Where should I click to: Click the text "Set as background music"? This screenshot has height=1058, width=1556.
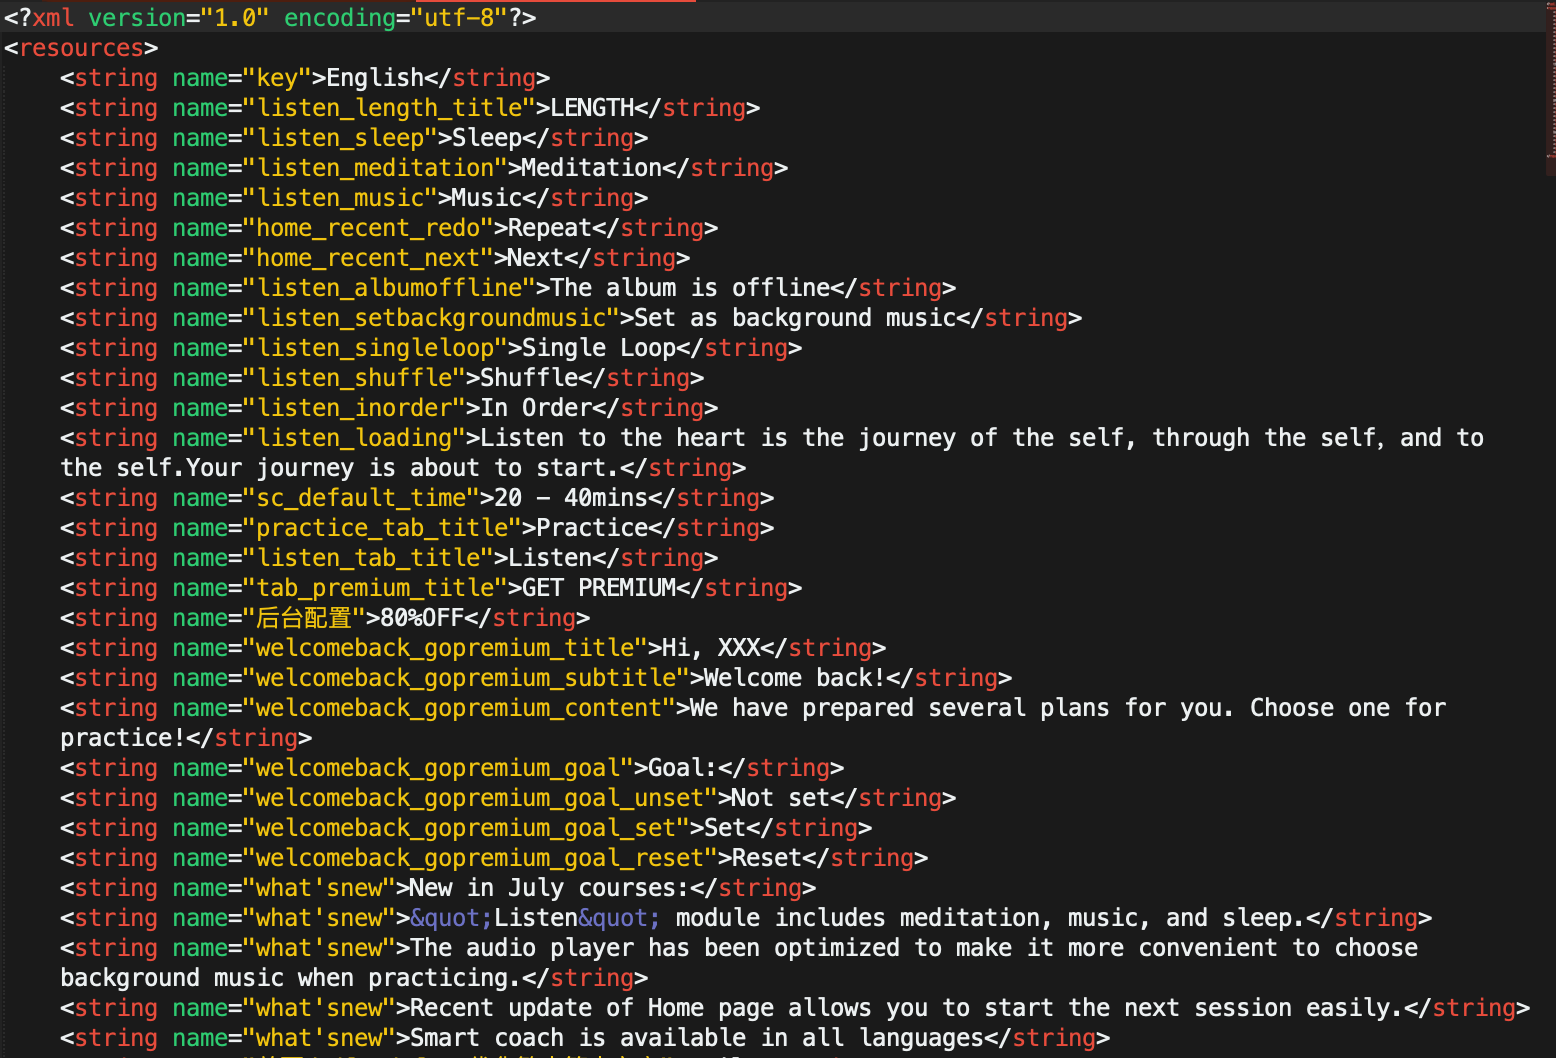click(795, 318)
